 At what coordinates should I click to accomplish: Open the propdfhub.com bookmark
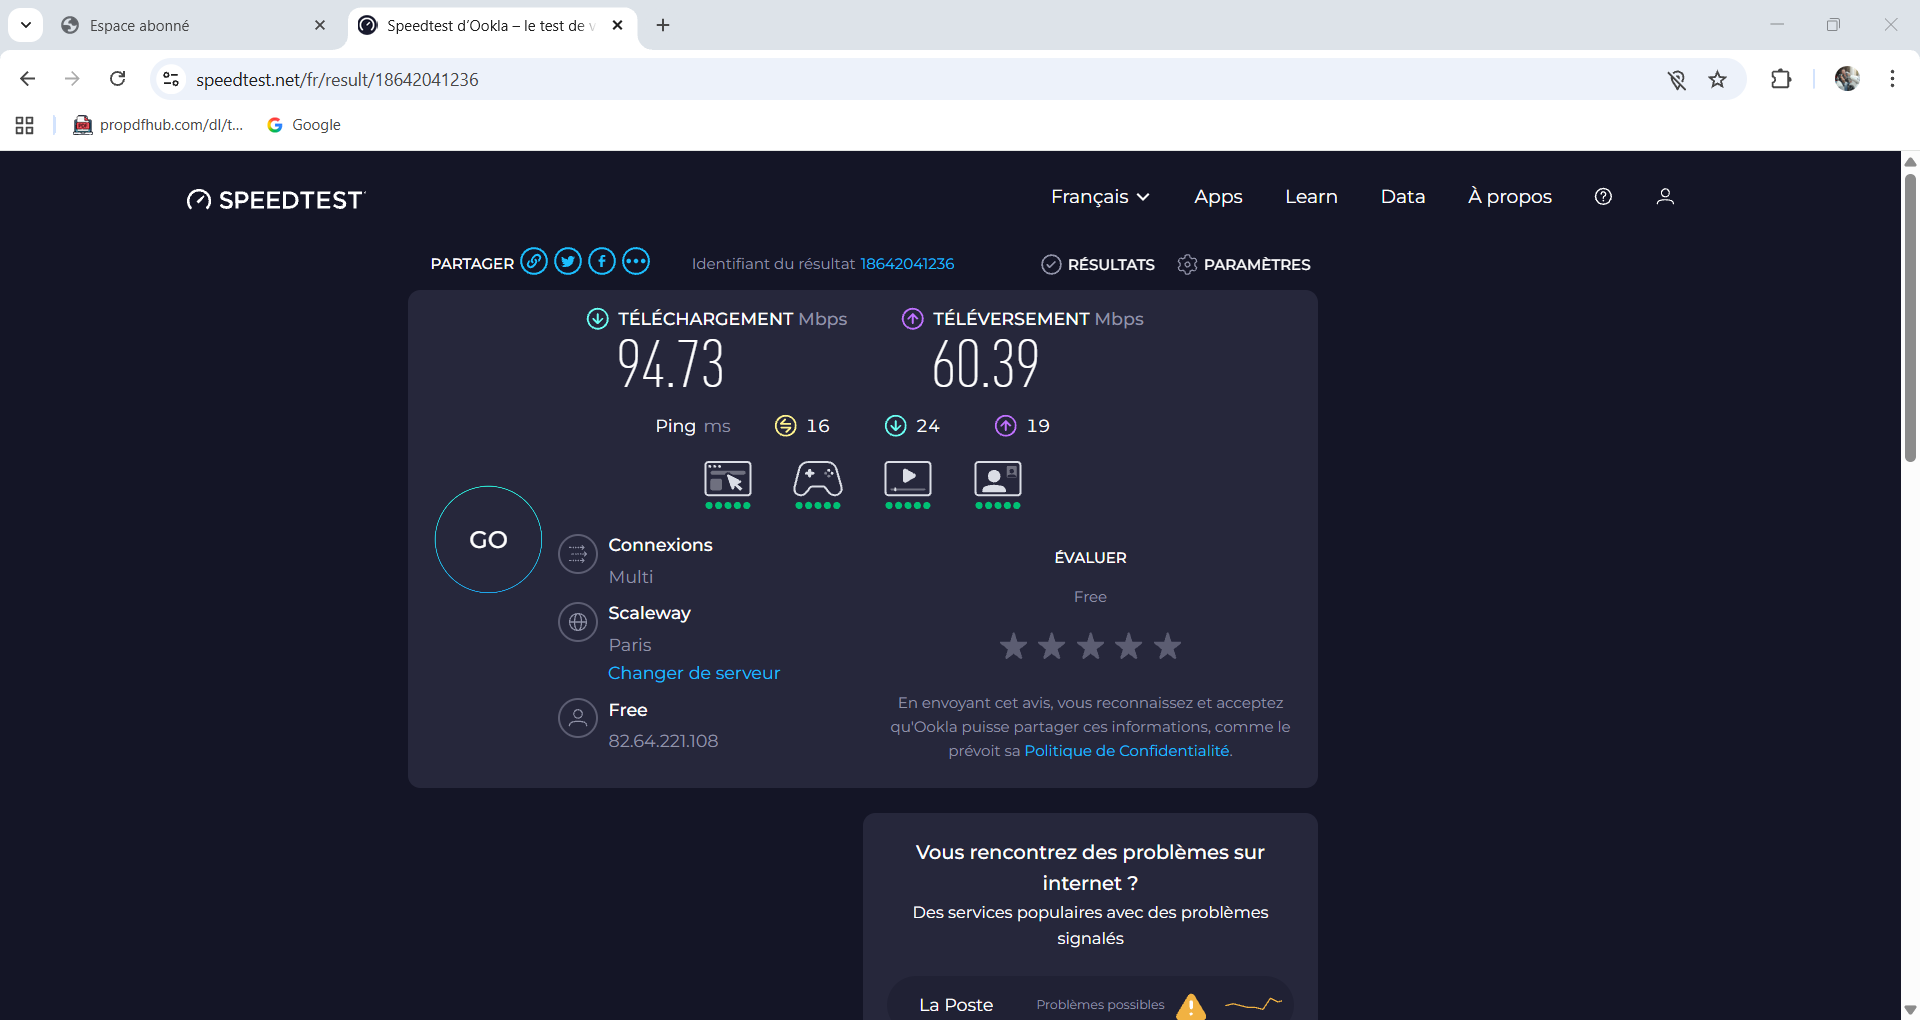click(x=158, y=125)
